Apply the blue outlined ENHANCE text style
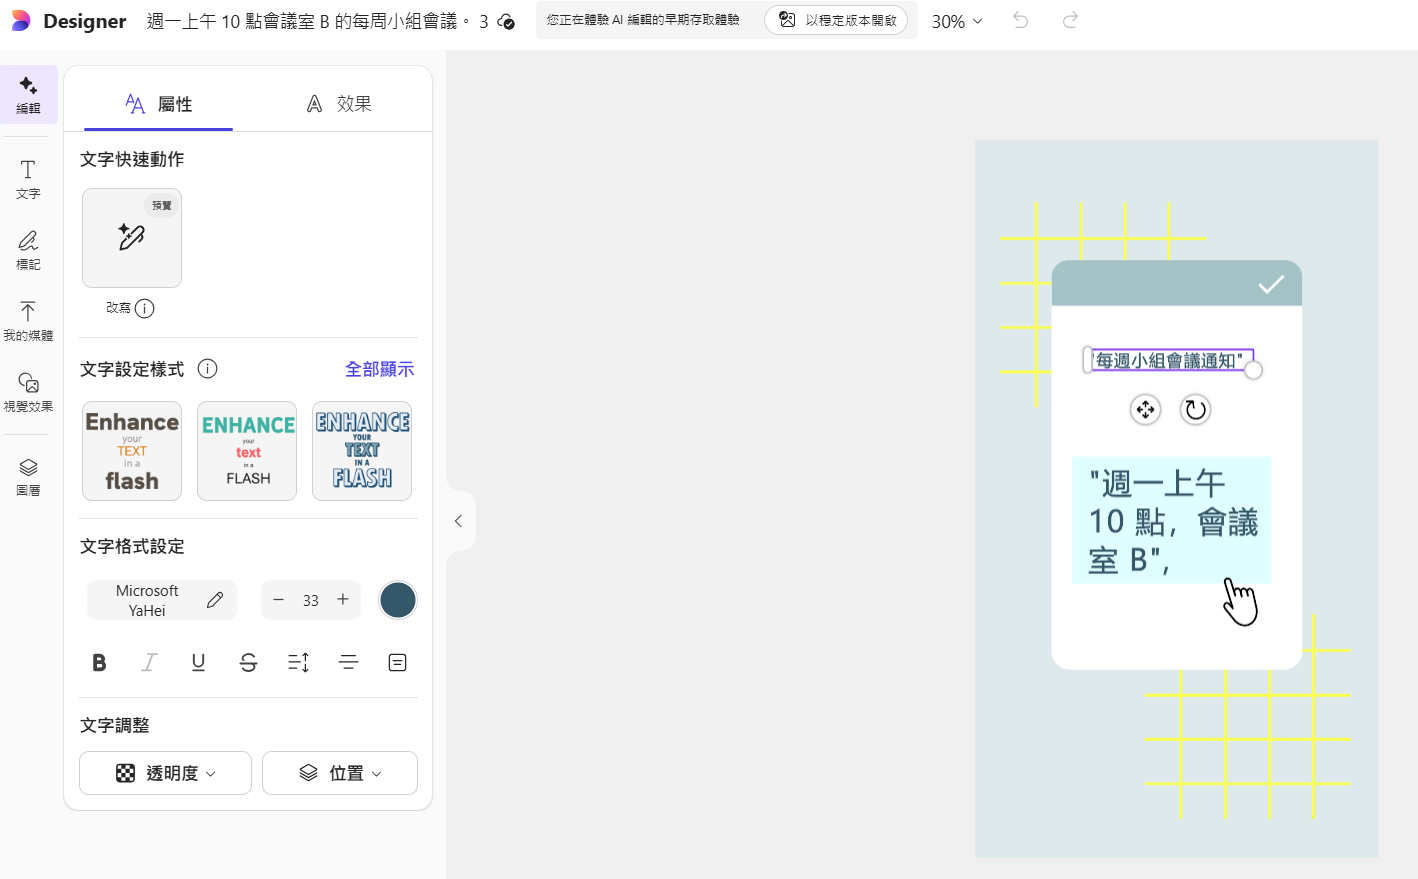The width and height of the screenshot is (1418, 879). (x=362, y=451)
